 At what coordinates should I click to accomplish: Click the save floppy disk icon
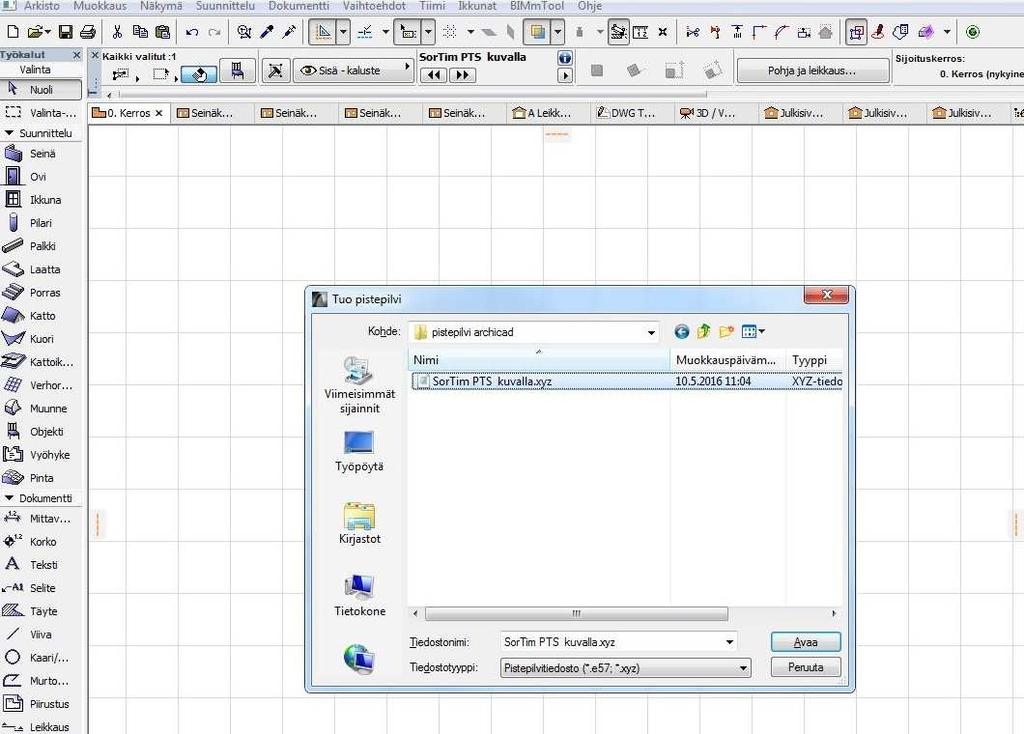point(65,31)
